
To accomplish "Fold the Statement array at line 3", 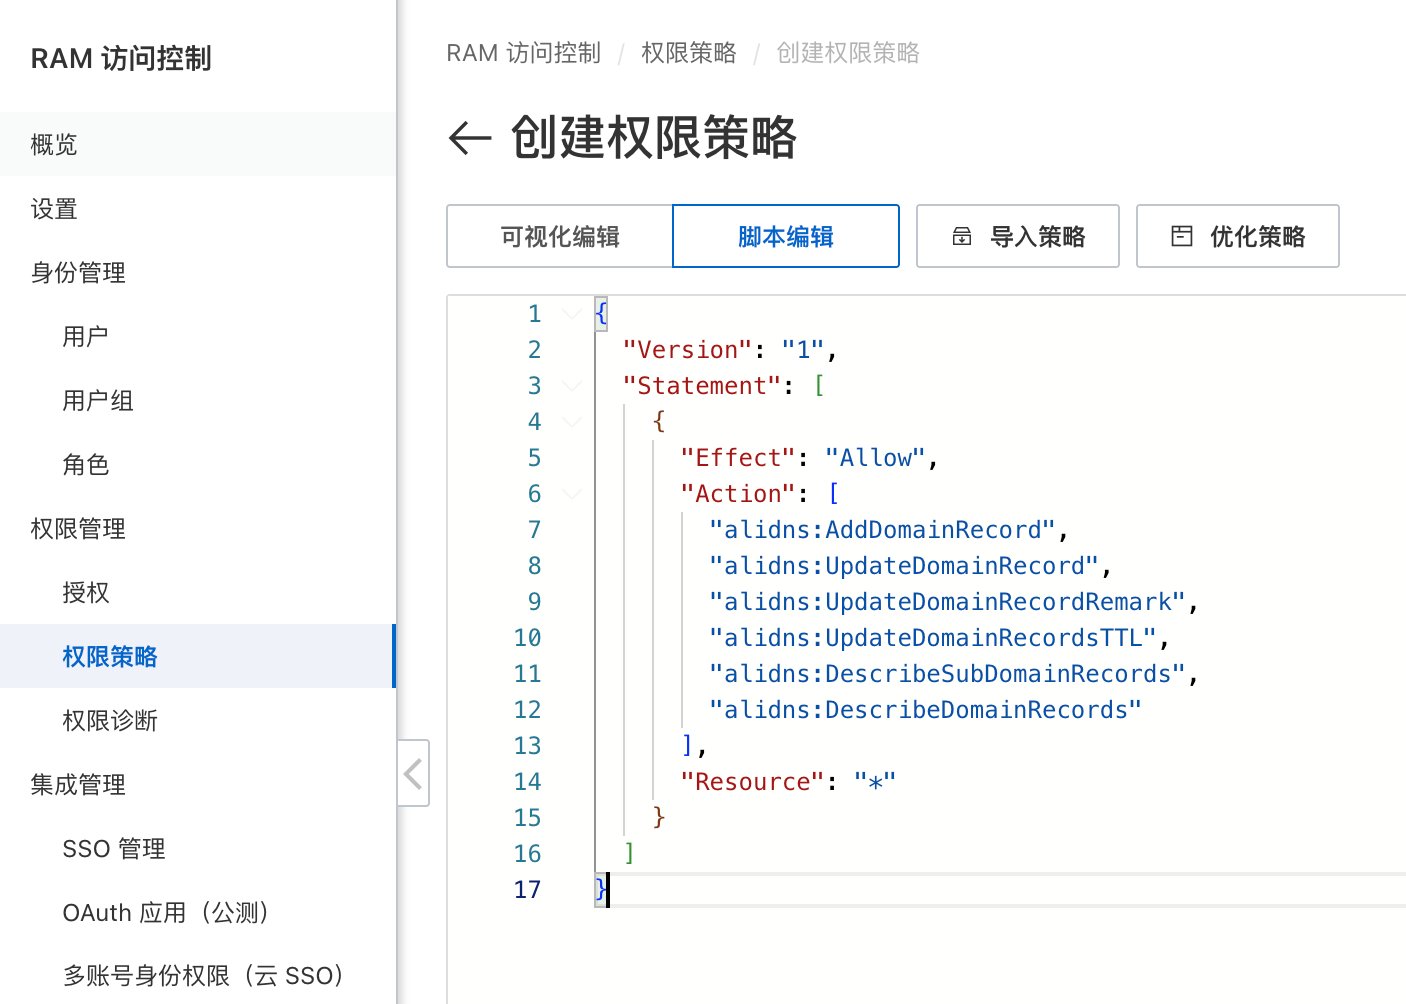I will pyautogui.click(x=572, y=386).
